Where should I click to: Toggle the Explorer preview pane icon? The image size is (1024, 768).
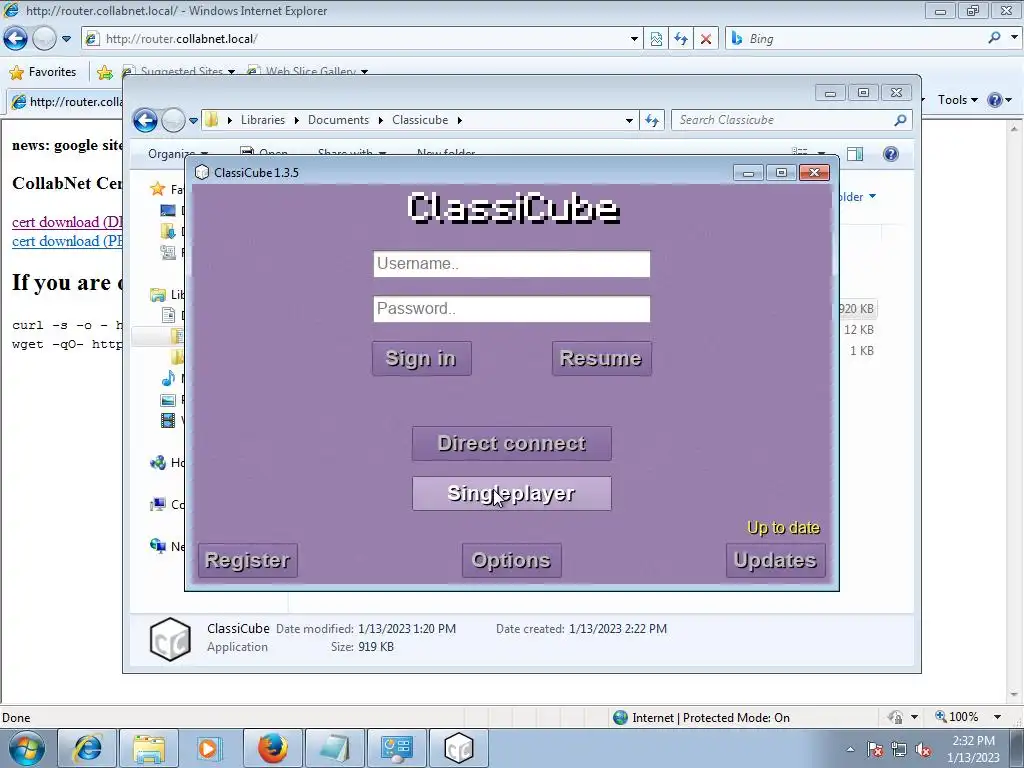tap(855, 154)
